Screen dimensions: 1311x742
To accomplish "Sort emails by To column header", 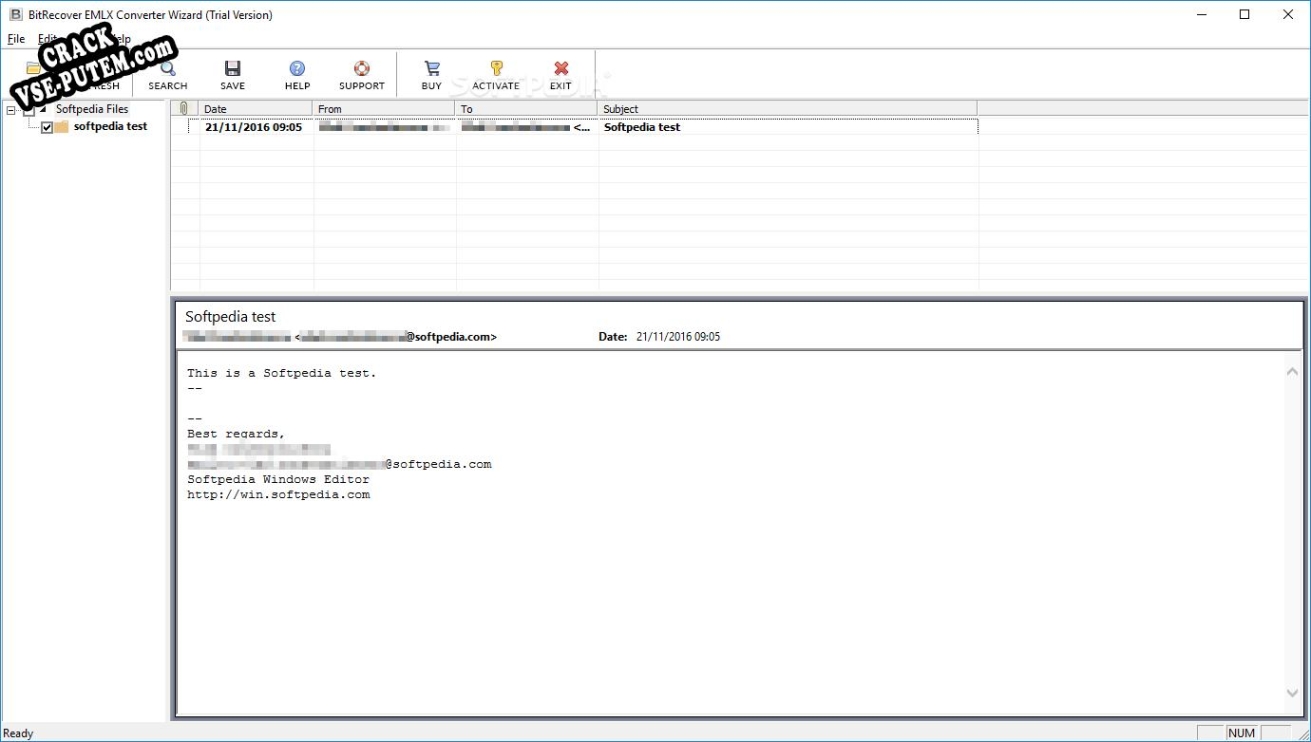I will point(525,109).
